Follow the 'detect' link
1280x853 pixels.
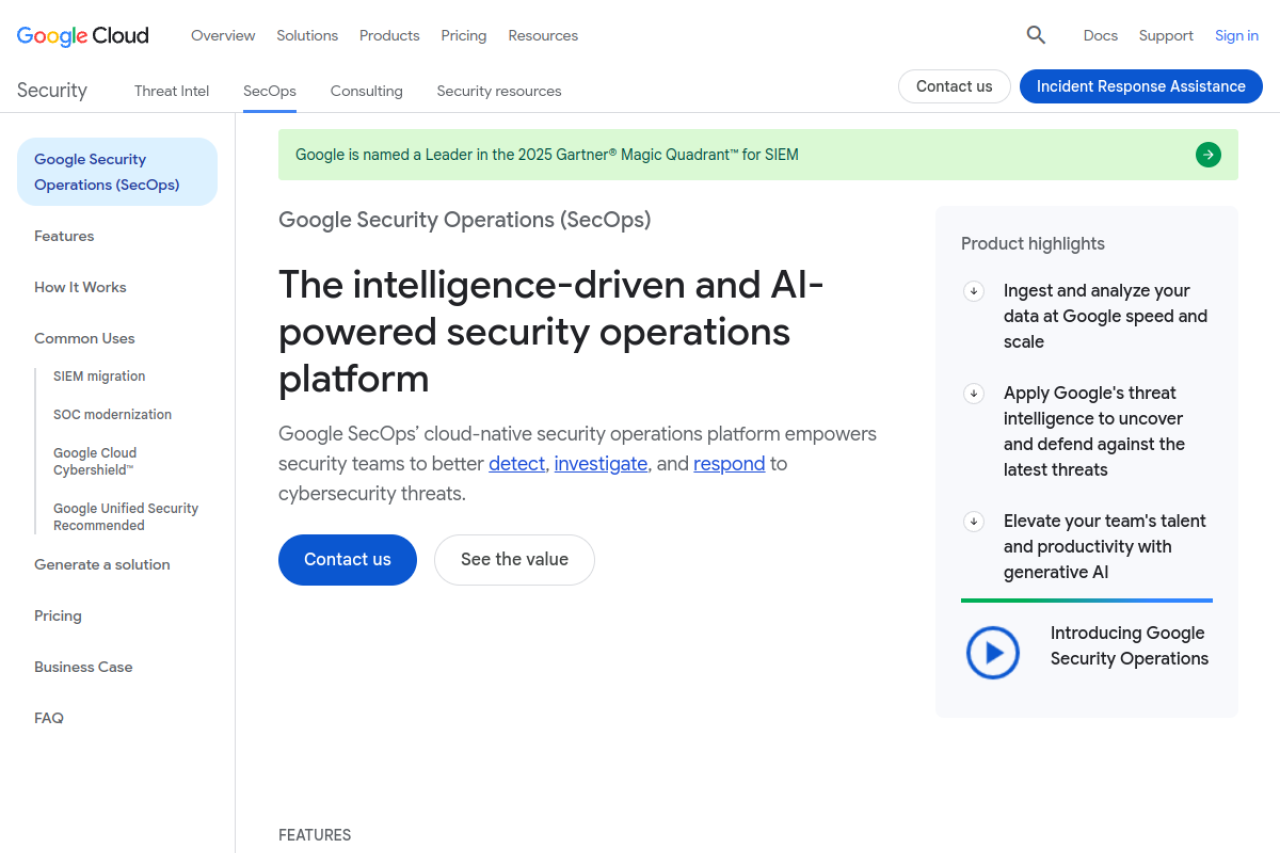517,464
